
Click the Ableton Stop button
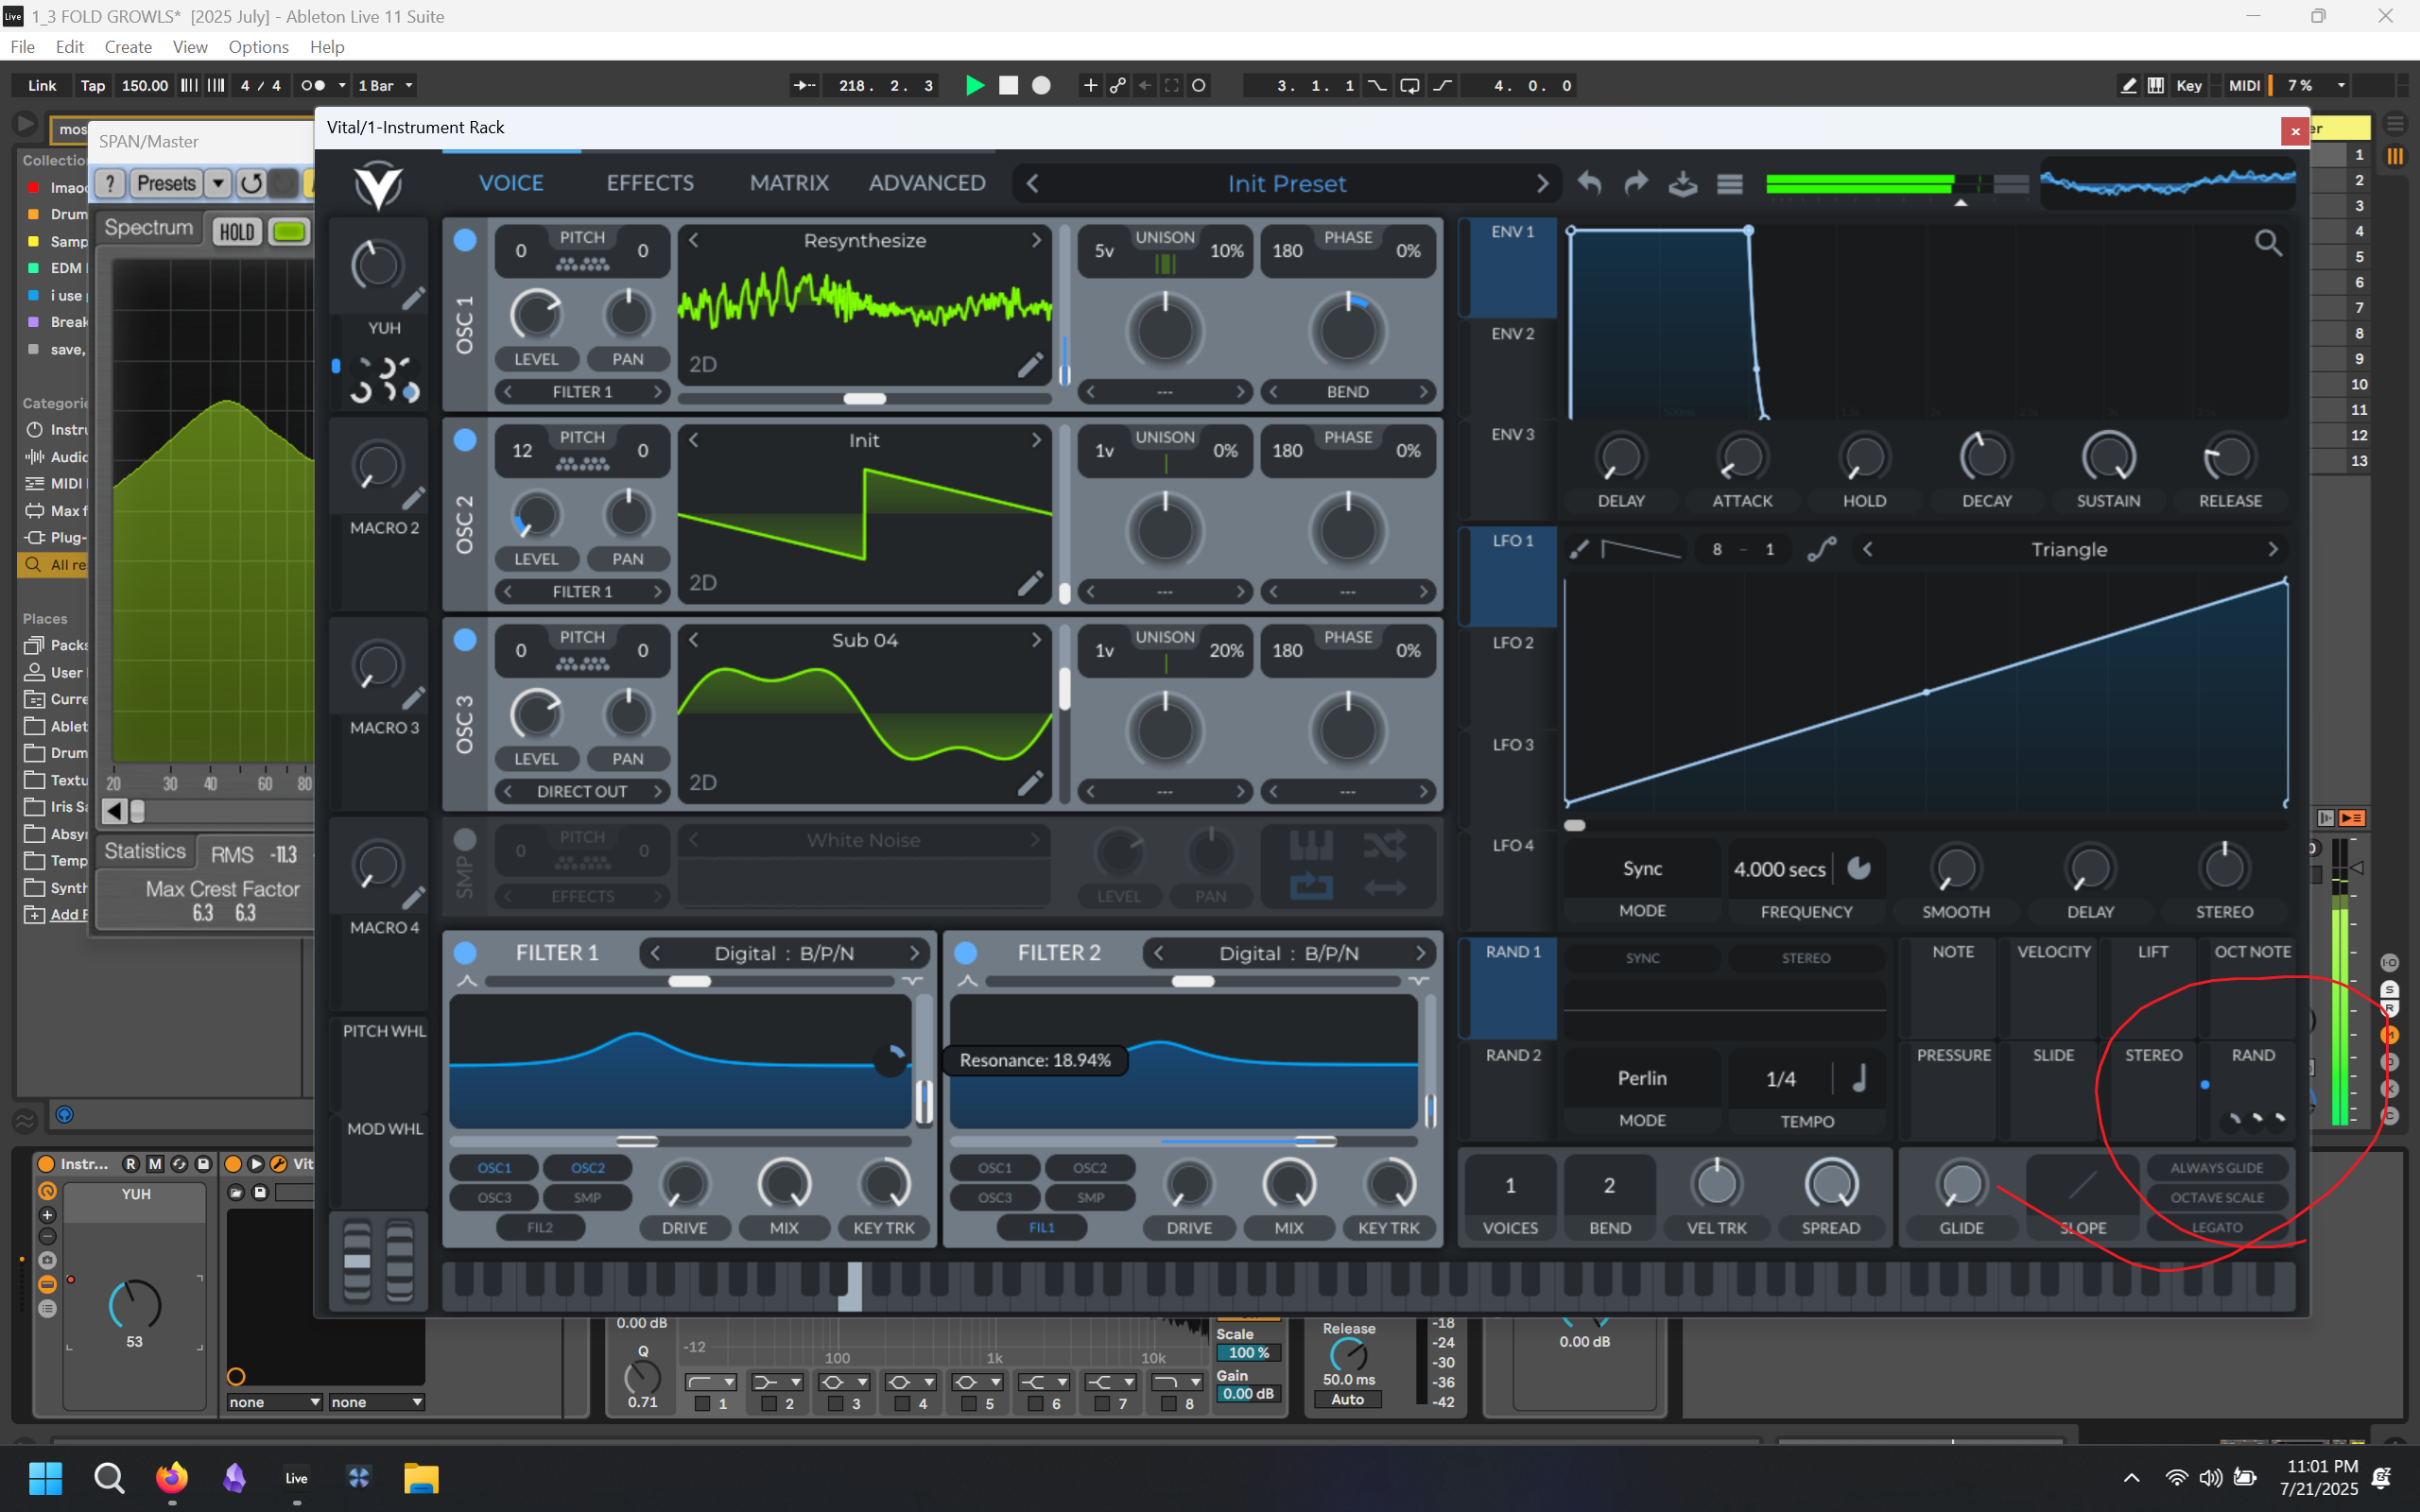coord(1008,86)
